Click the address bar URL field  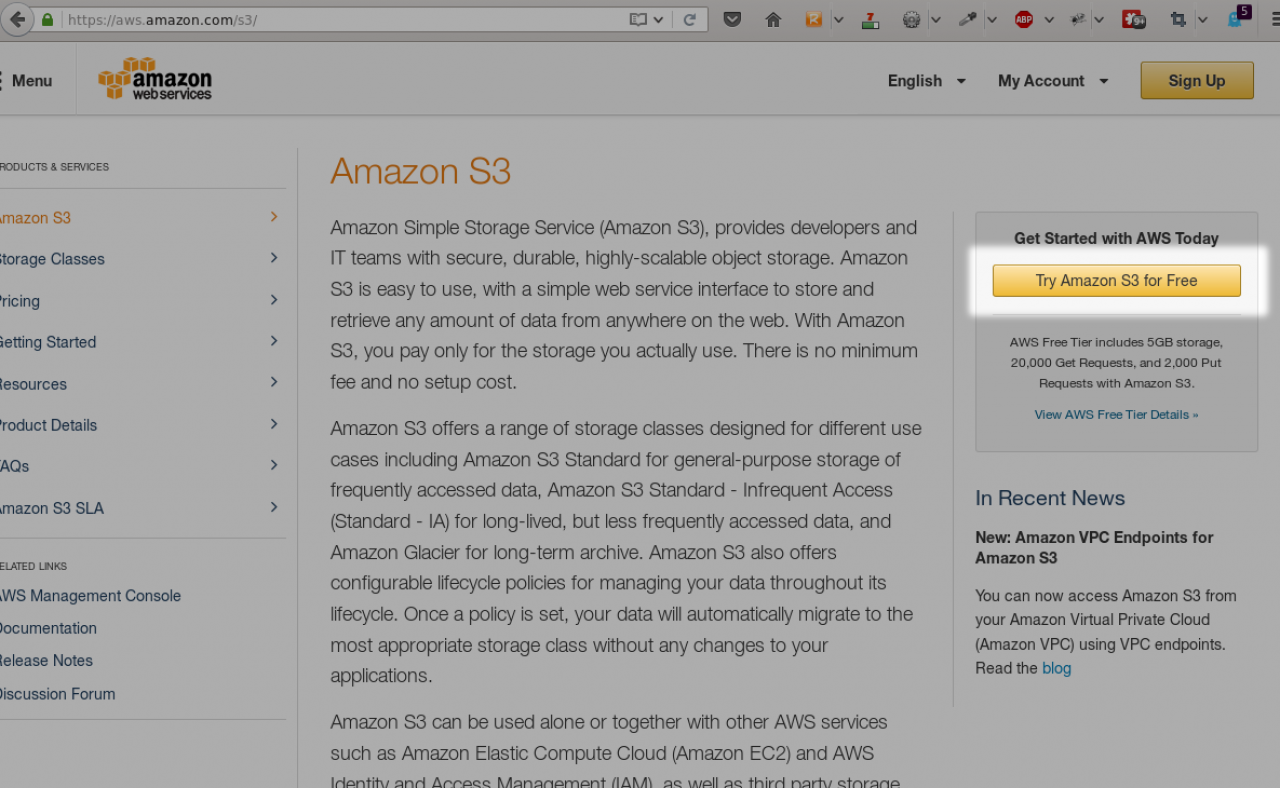click(x=340, y=19)
